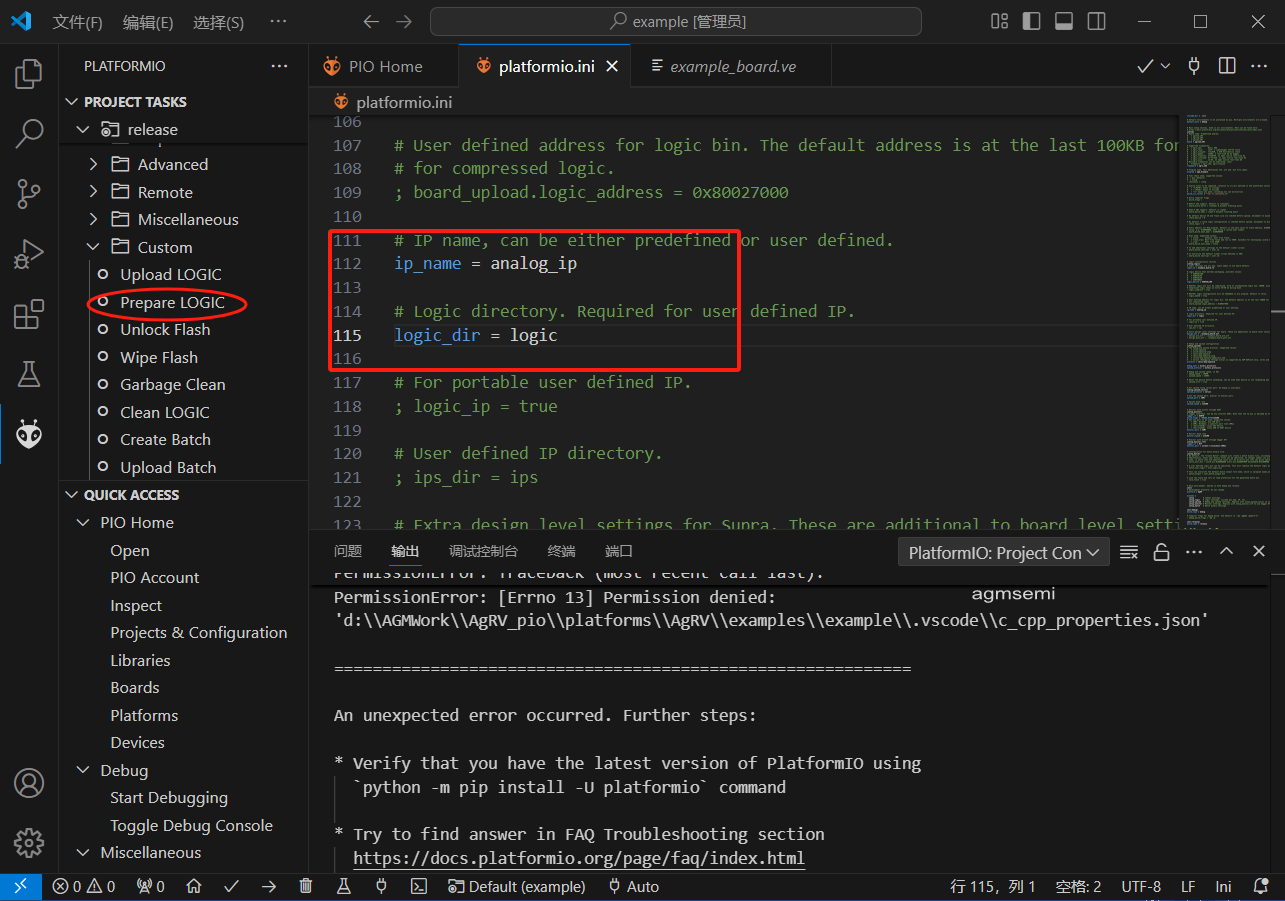Viewport: 1285px width, 901px height.
Task: Open PlatformIO terminal icon in status bar
Action: [420, 886]
